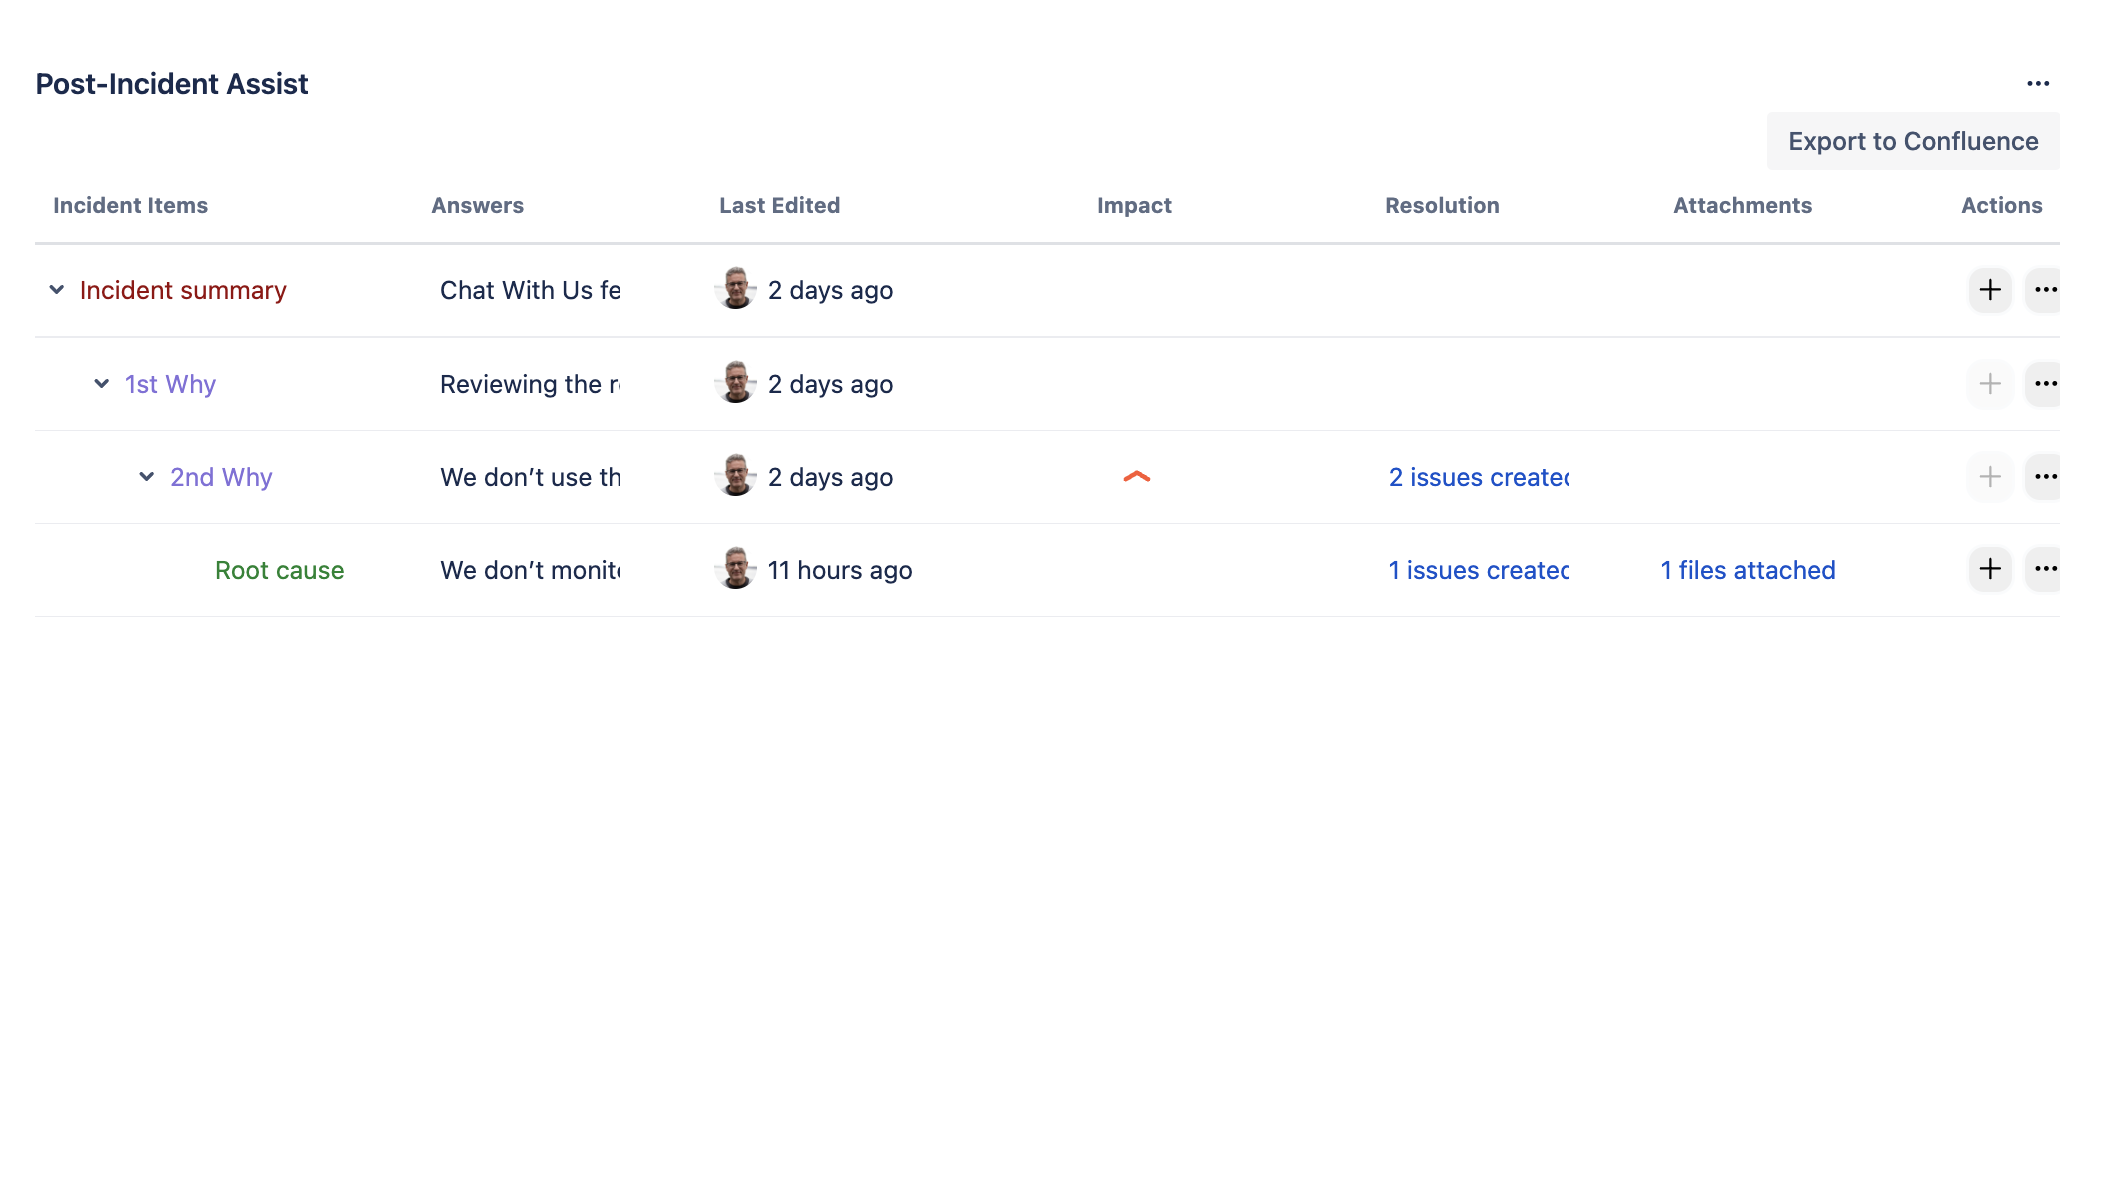The width and height of the screenshot is (2116, 1202).
Task: Open the 1 issues created link
Action: pos(1478,571)
